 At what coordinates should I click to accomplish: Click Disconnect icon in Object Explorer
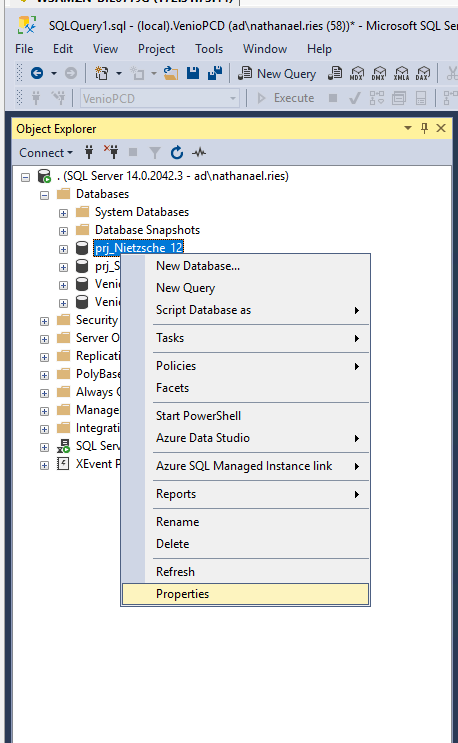tap(111, 152)
